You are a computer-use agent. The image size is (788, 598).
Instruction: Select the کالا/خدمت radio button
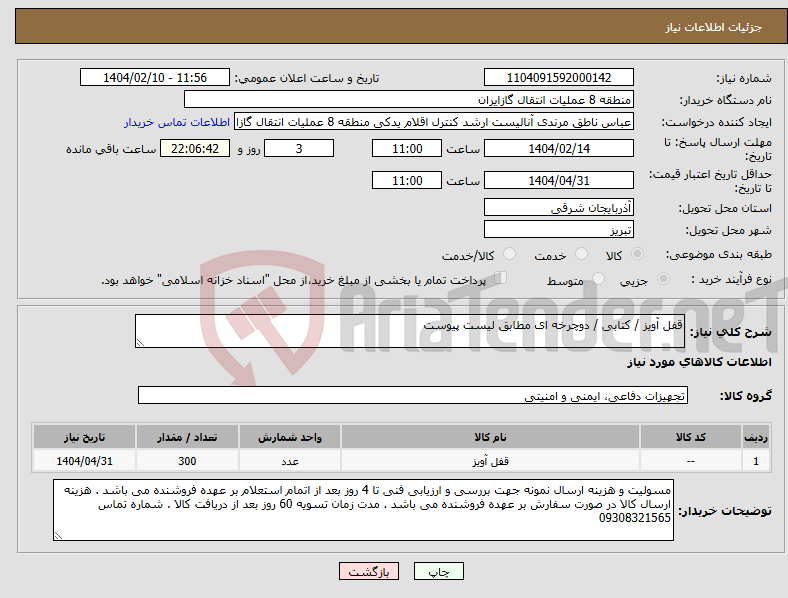[510, 254]
